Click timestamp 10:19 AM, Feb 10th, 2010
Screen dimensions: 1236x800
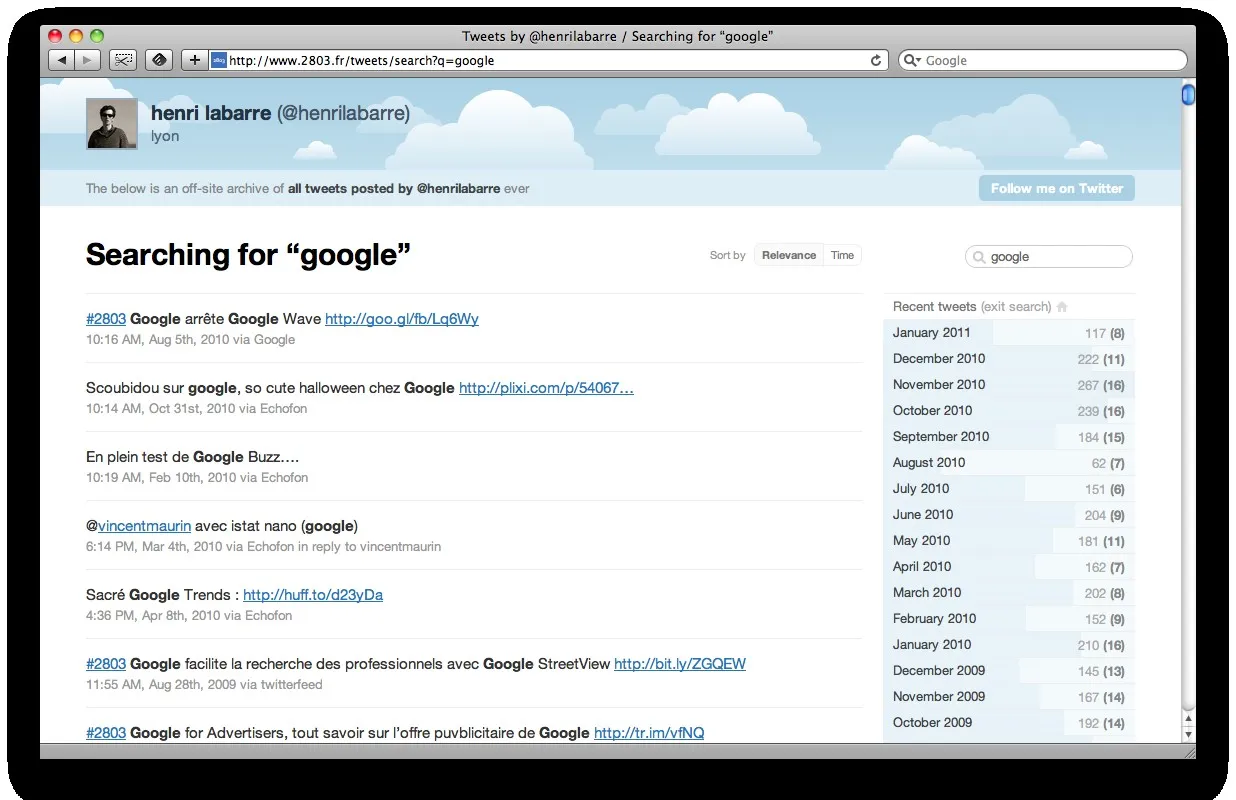tap(161, 478)
